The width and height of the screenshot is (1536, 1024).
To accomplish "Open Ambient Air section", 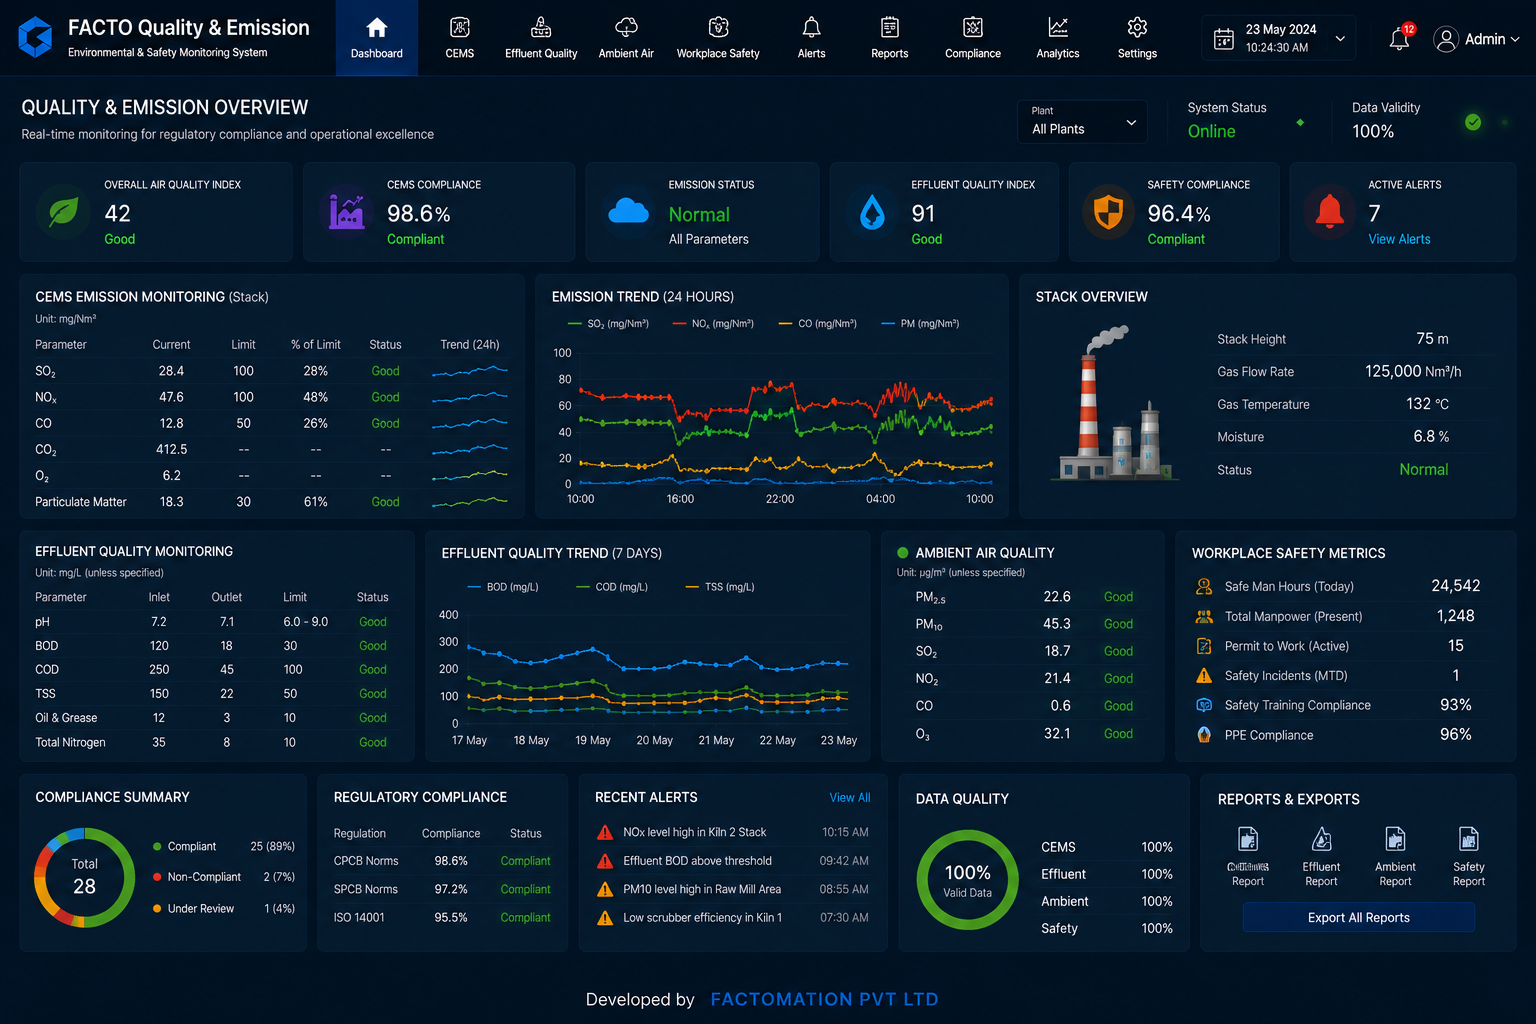I will click(626, 38).
